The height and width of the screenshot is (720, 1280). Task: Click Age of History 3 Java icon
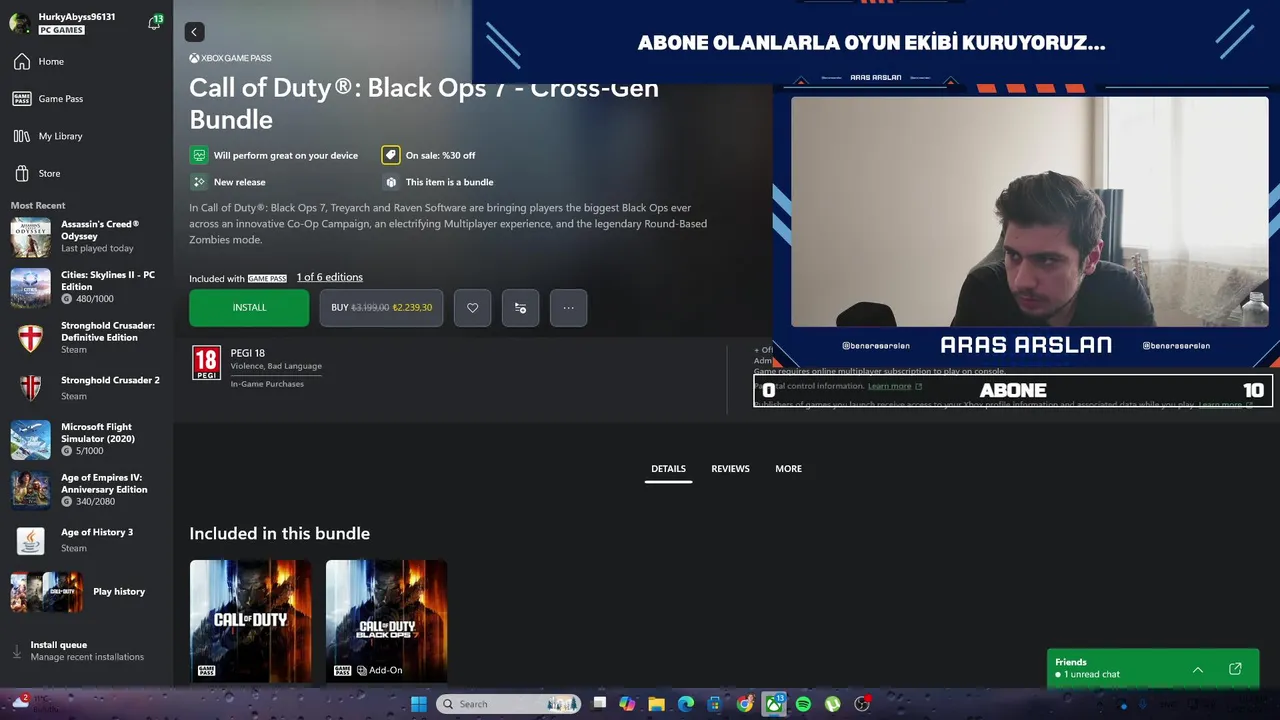point(30,541)
